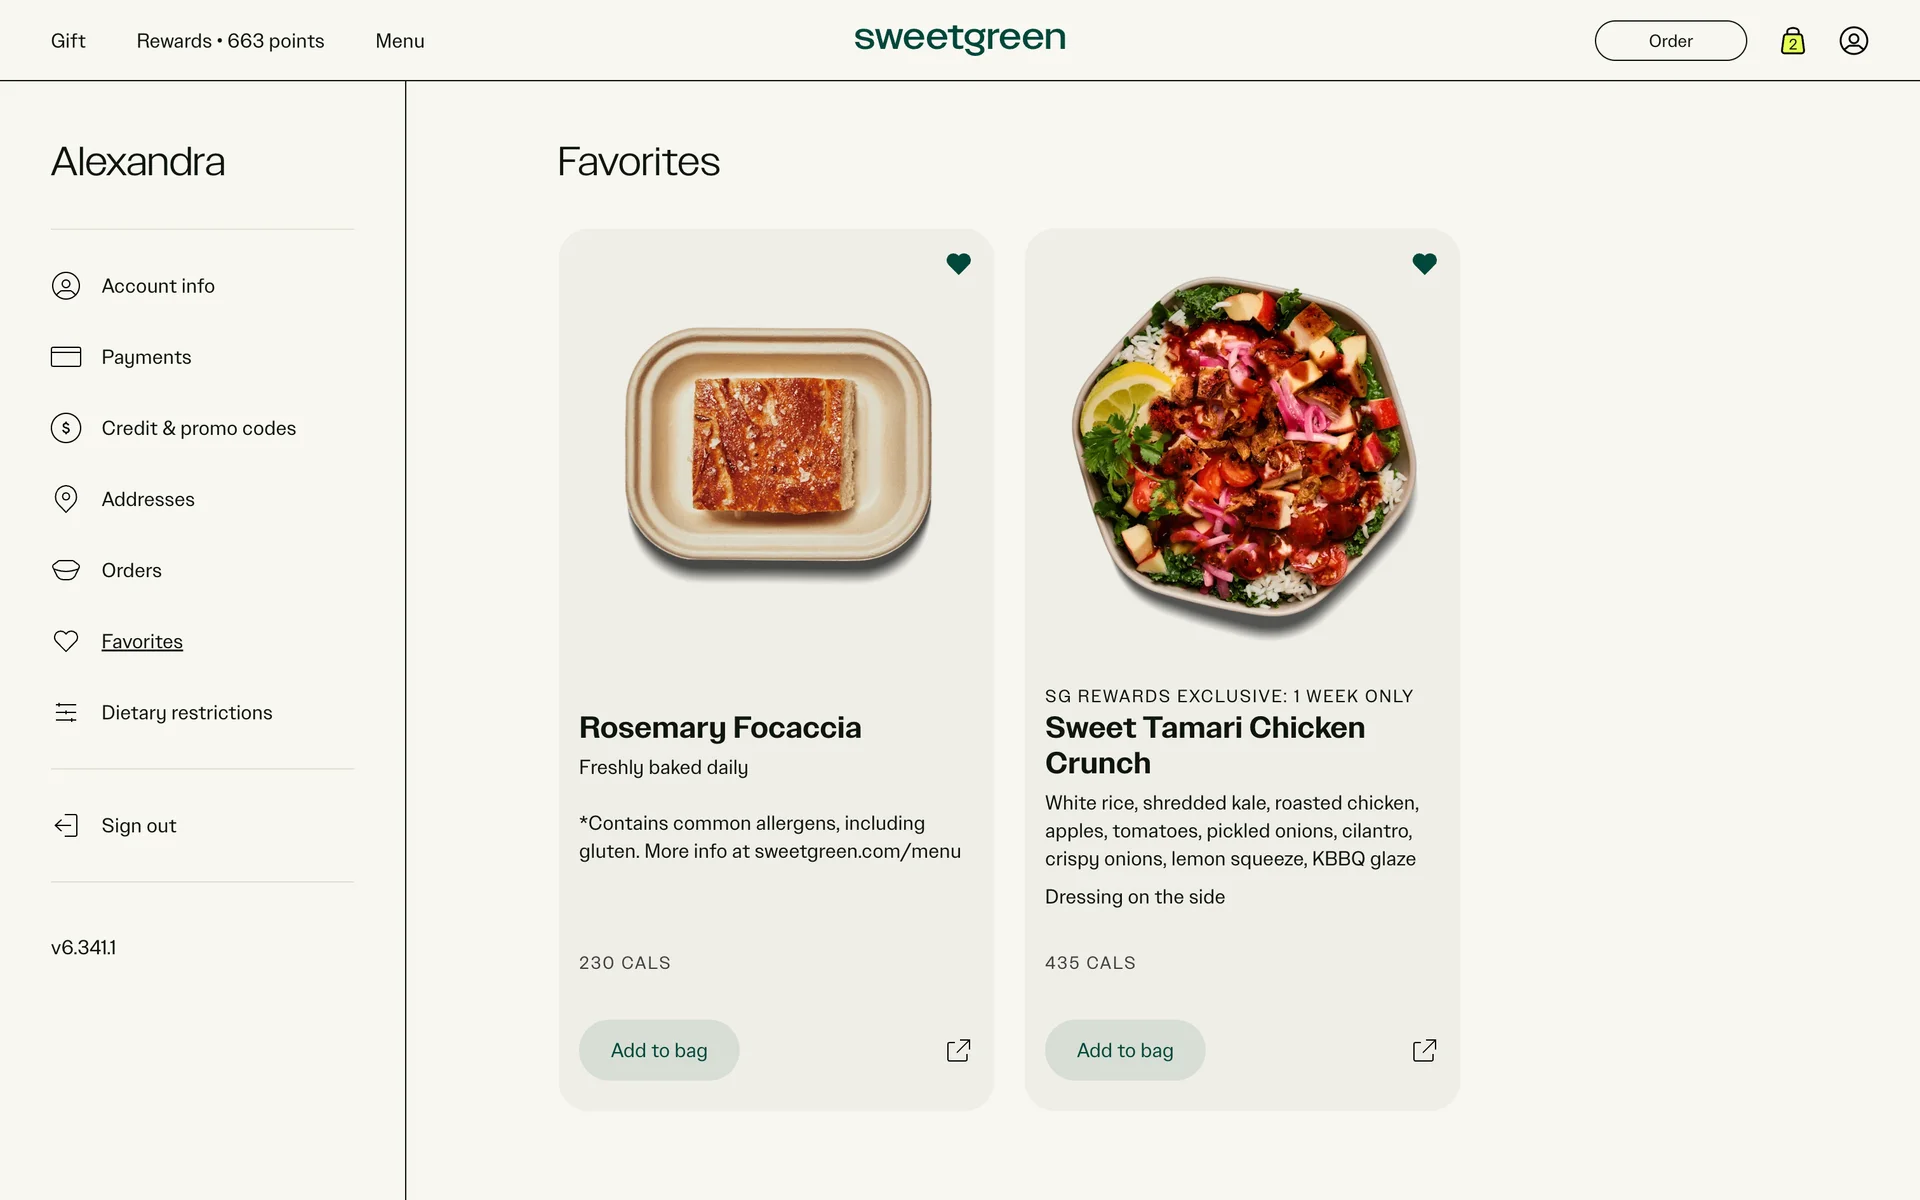Click the Credit & promo codes dollar icon
Image resolution: width=1920 pixels, height=1200 pixels.
(66, 428)
